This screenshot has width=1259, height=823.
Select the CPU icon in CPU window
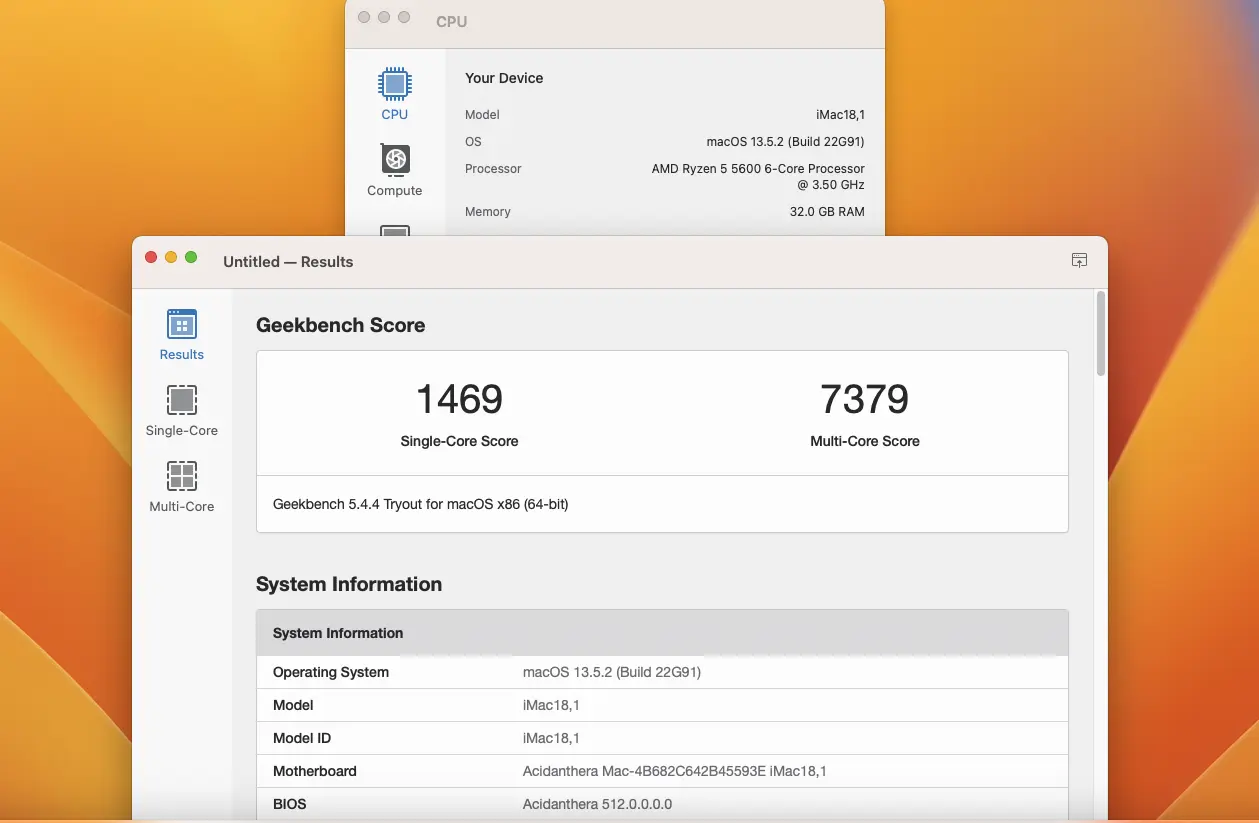pyautogui.click(x=394, y=83)
